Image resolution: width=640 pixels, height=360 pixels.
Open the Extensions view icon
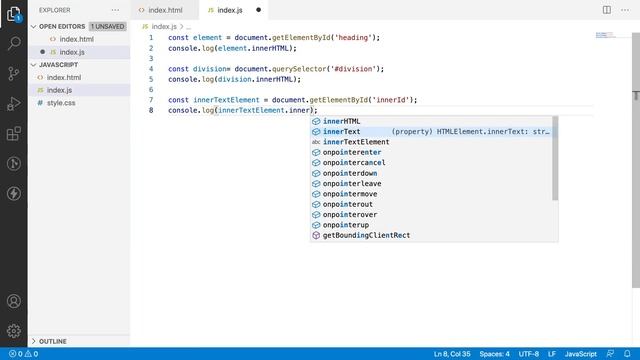coord(14,133)
